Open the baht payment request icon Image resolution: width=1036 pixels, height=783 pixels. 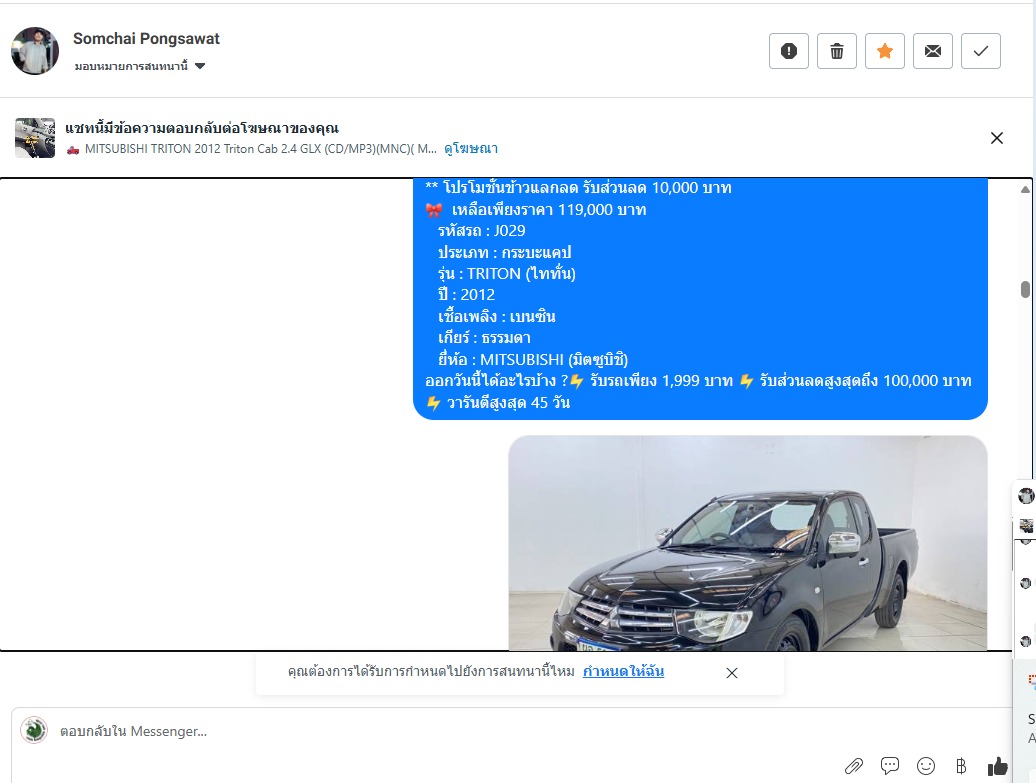961,766
